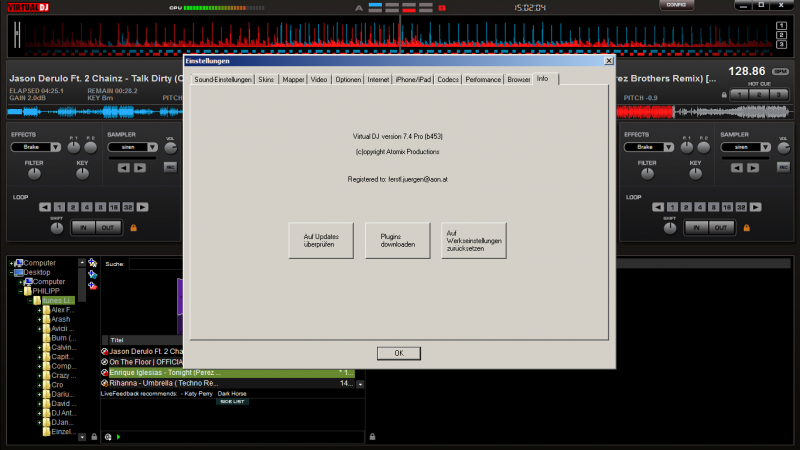This screenshot has width=800, height=450.
Task: Click loop OUT button on left deck
Action: click(x=108, y=228)
